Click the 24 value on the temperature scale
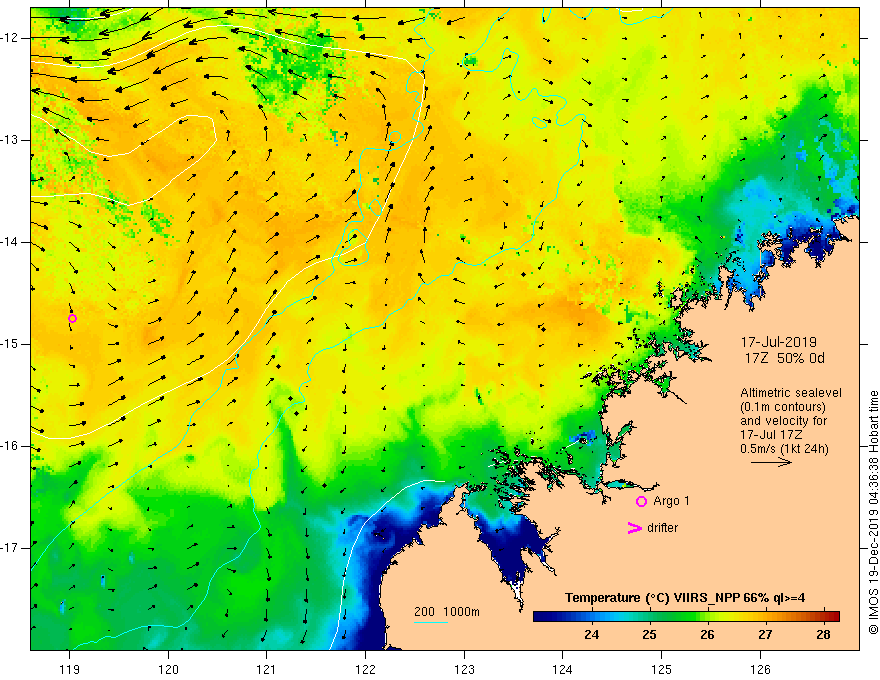The height and width of the screenshot is (680, 880). pos(592,635)
